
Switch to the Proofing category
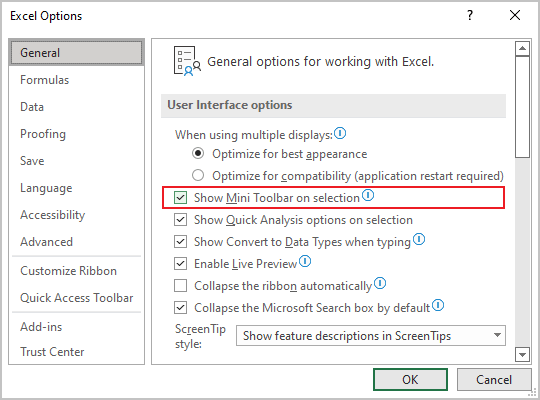[x=76, y=134]
